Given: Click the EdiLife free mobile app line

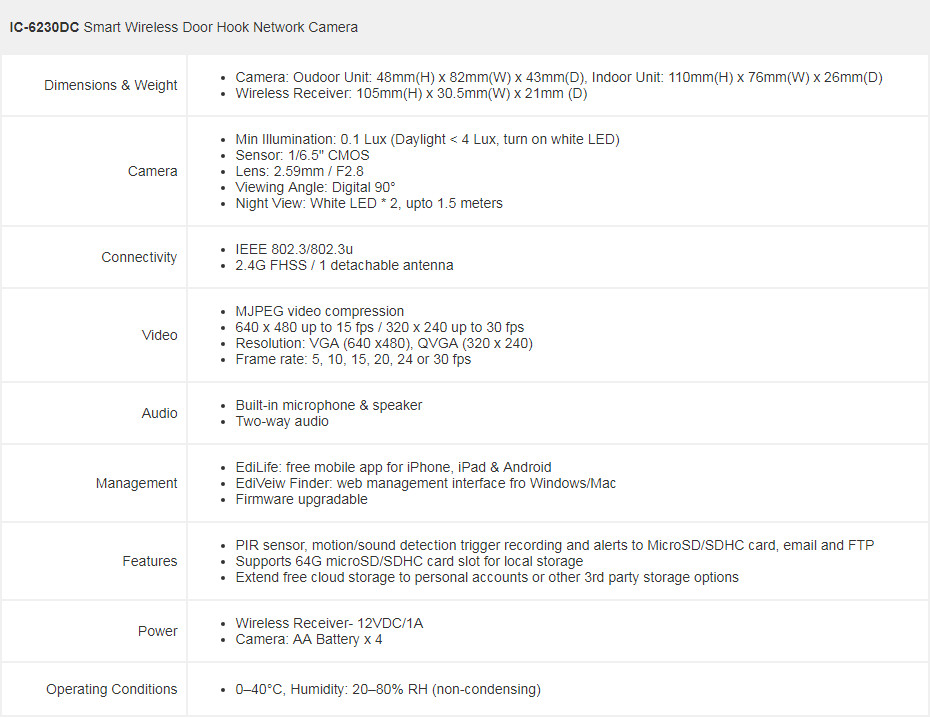Looking at the screenshot, I should point(393,467).
